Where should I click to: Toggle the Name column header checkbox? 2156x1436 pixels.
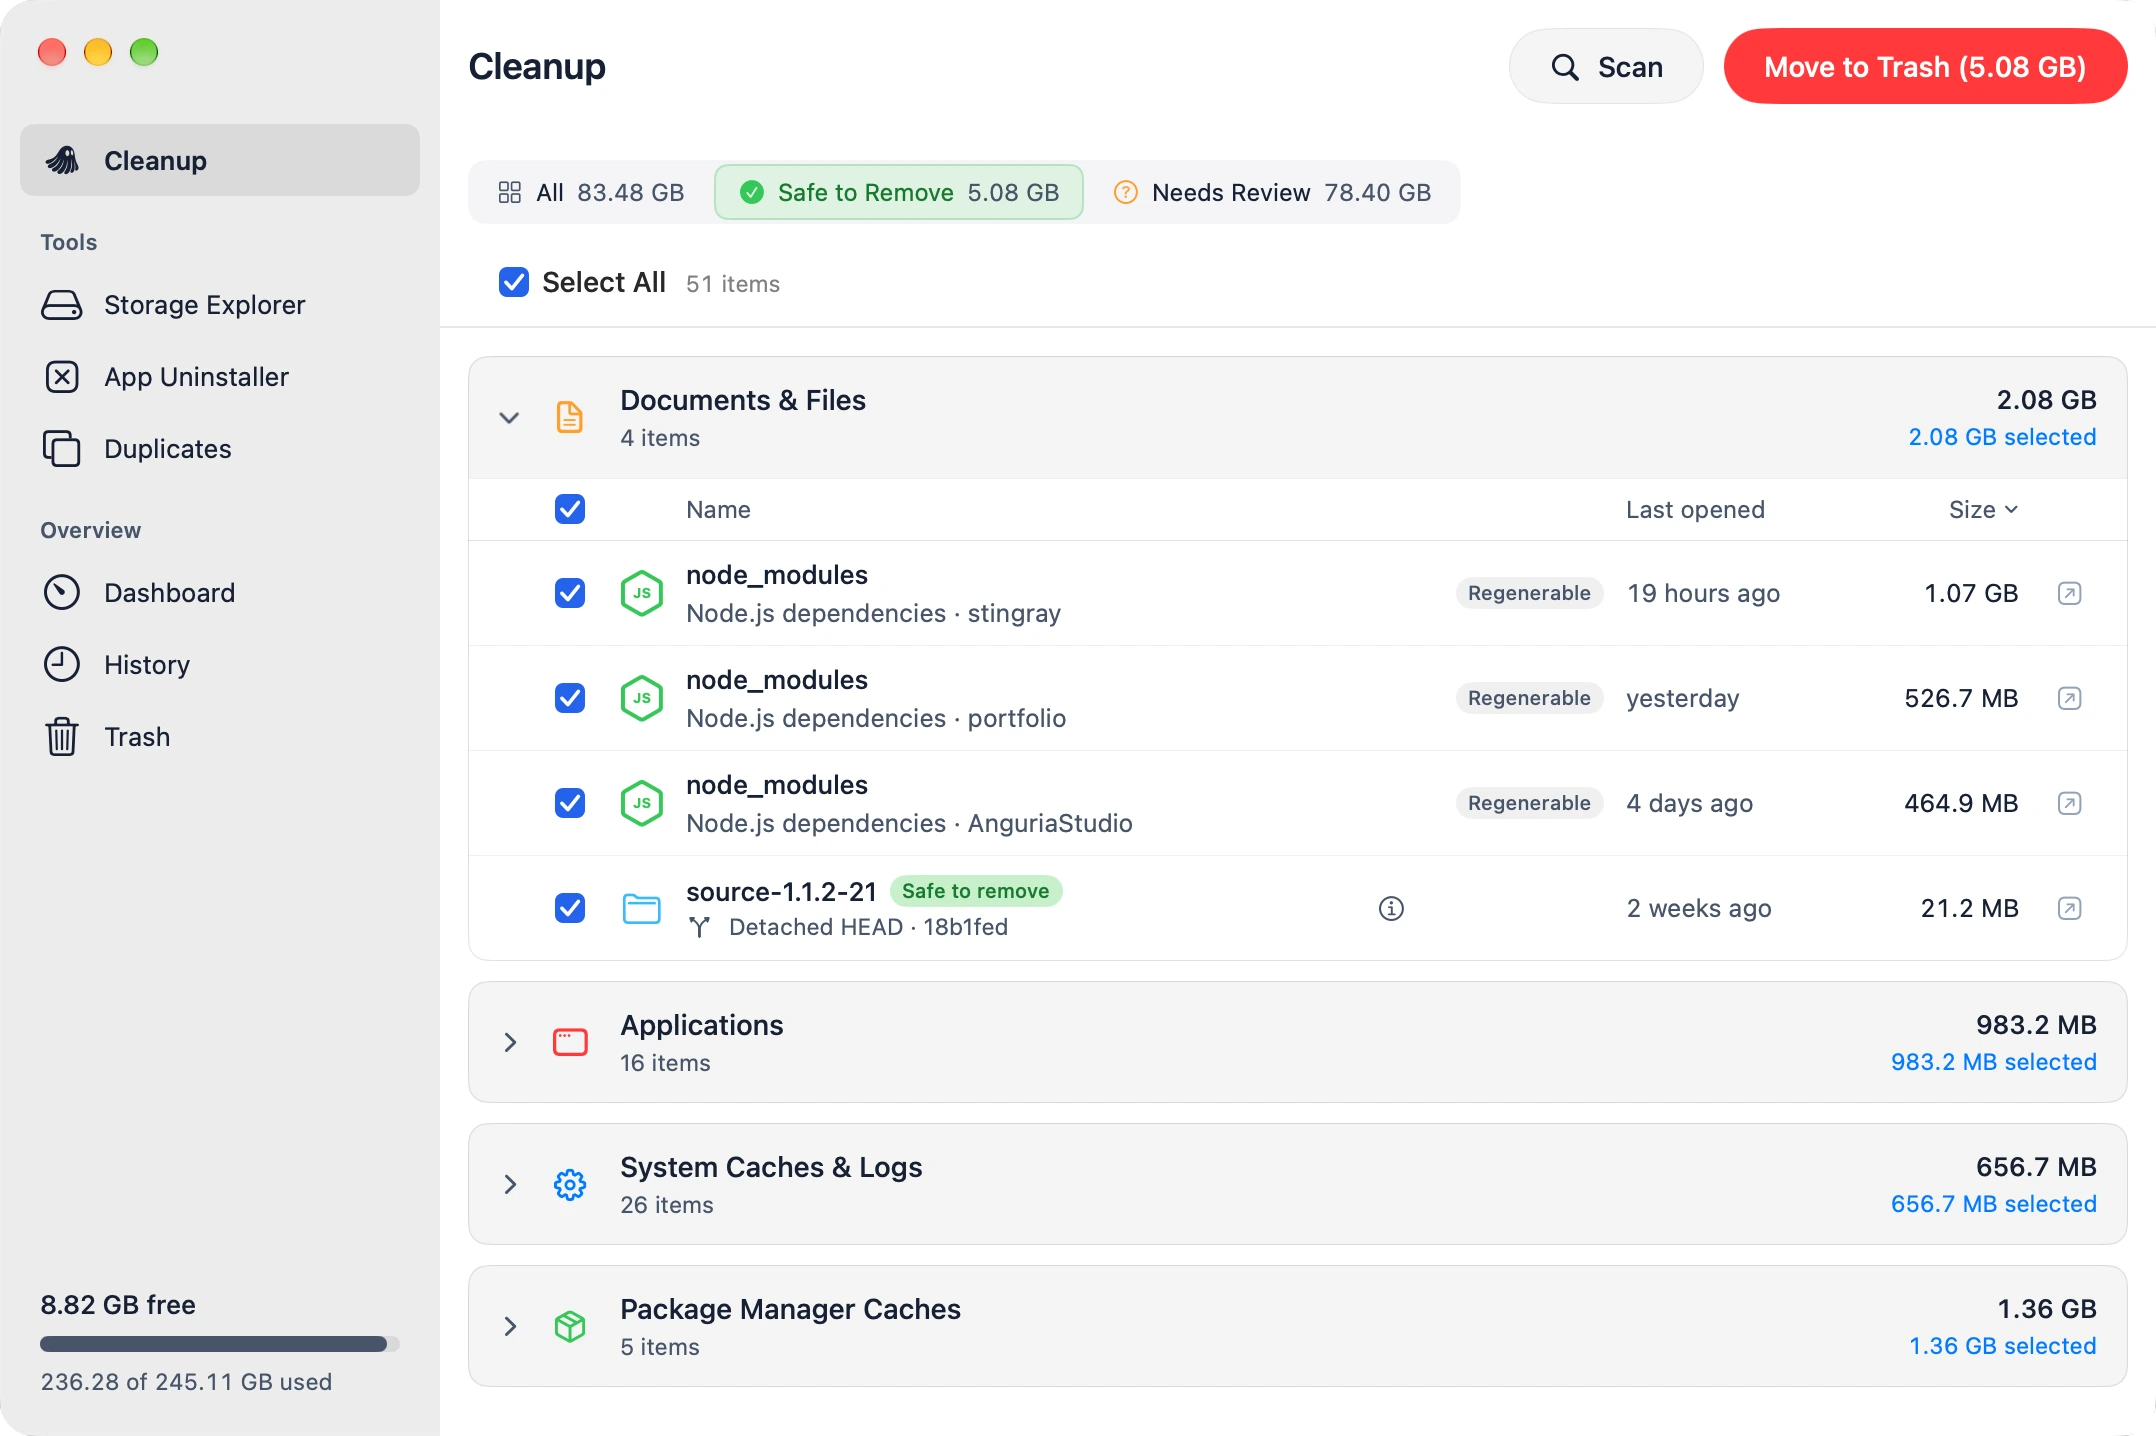click(x=570, y=509)
